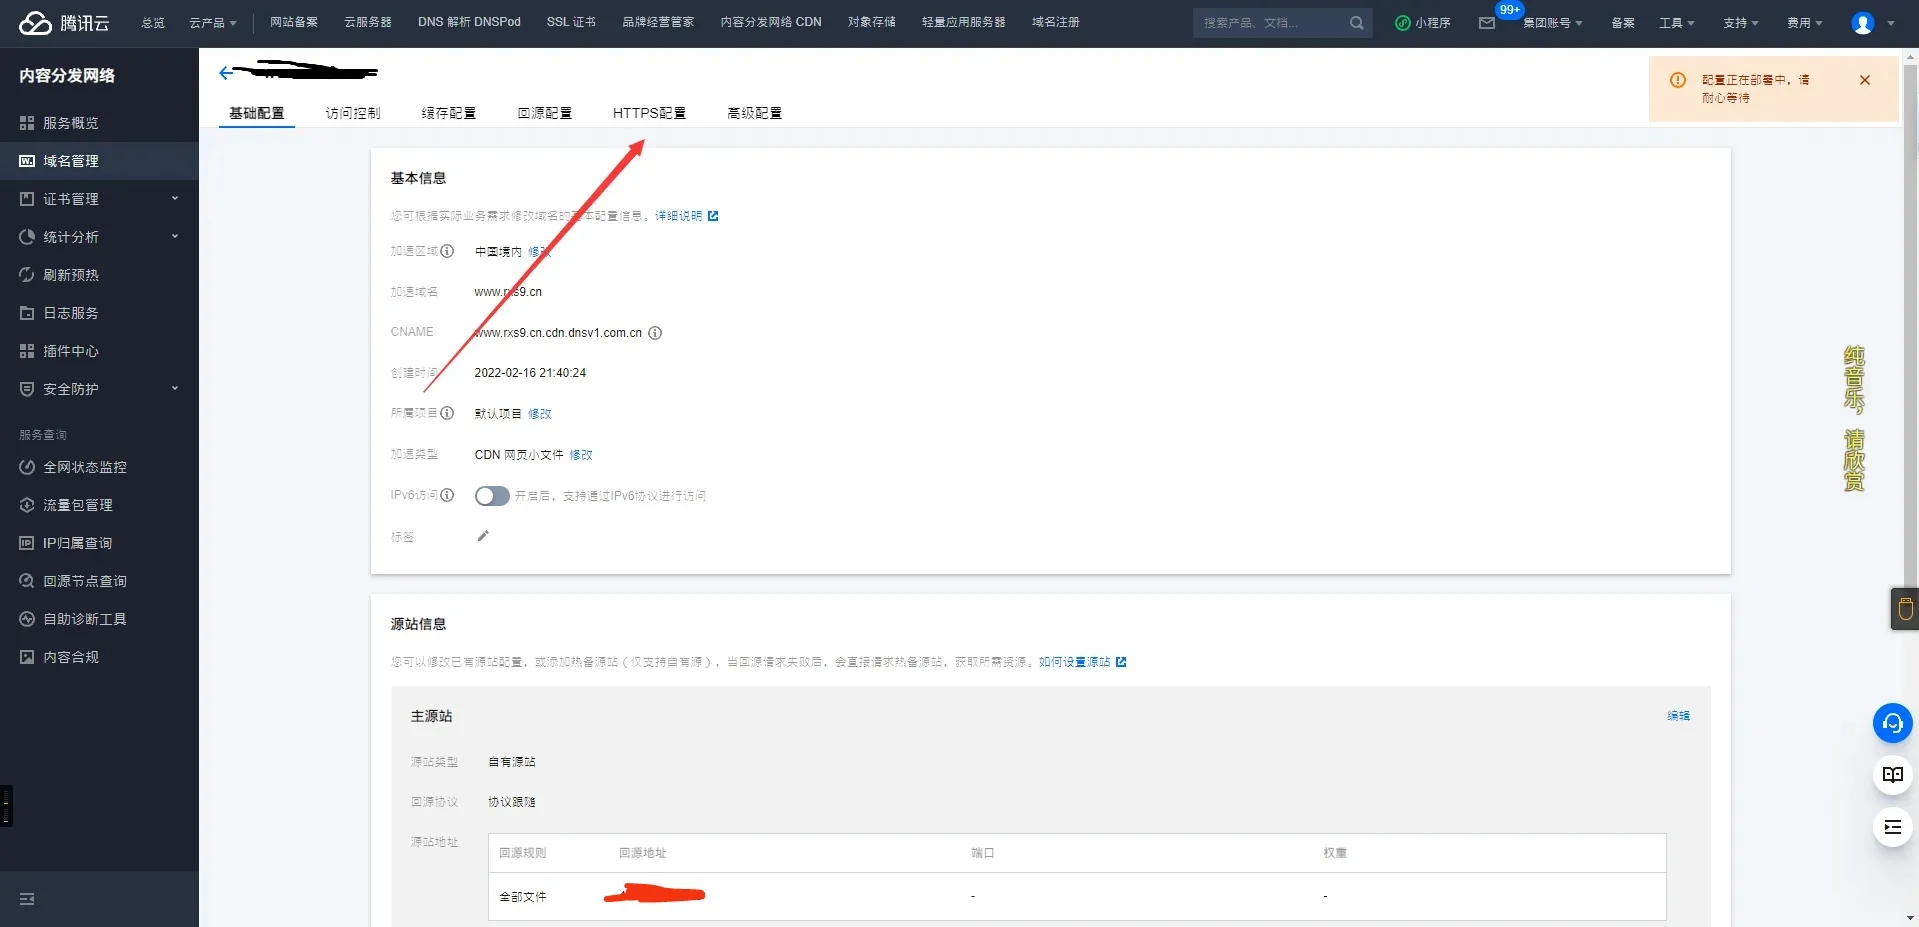Image resolution: width=1919 pixels, height=927 pixels.
Task: Switch to HTTPS配置 tab
Action: point(649,113)
